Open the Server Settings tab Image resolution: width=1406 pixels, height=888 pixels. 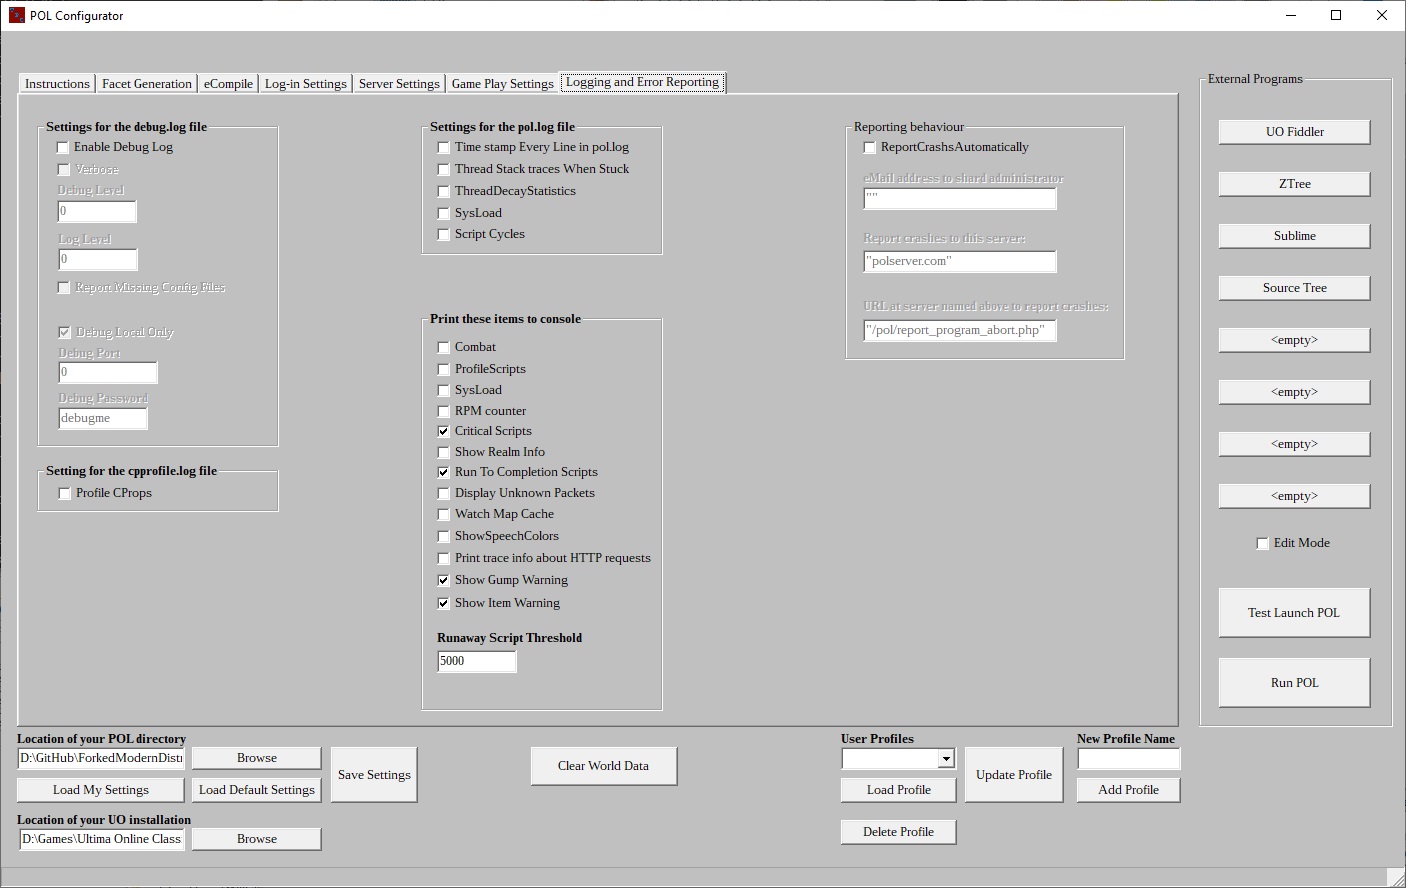398,84
